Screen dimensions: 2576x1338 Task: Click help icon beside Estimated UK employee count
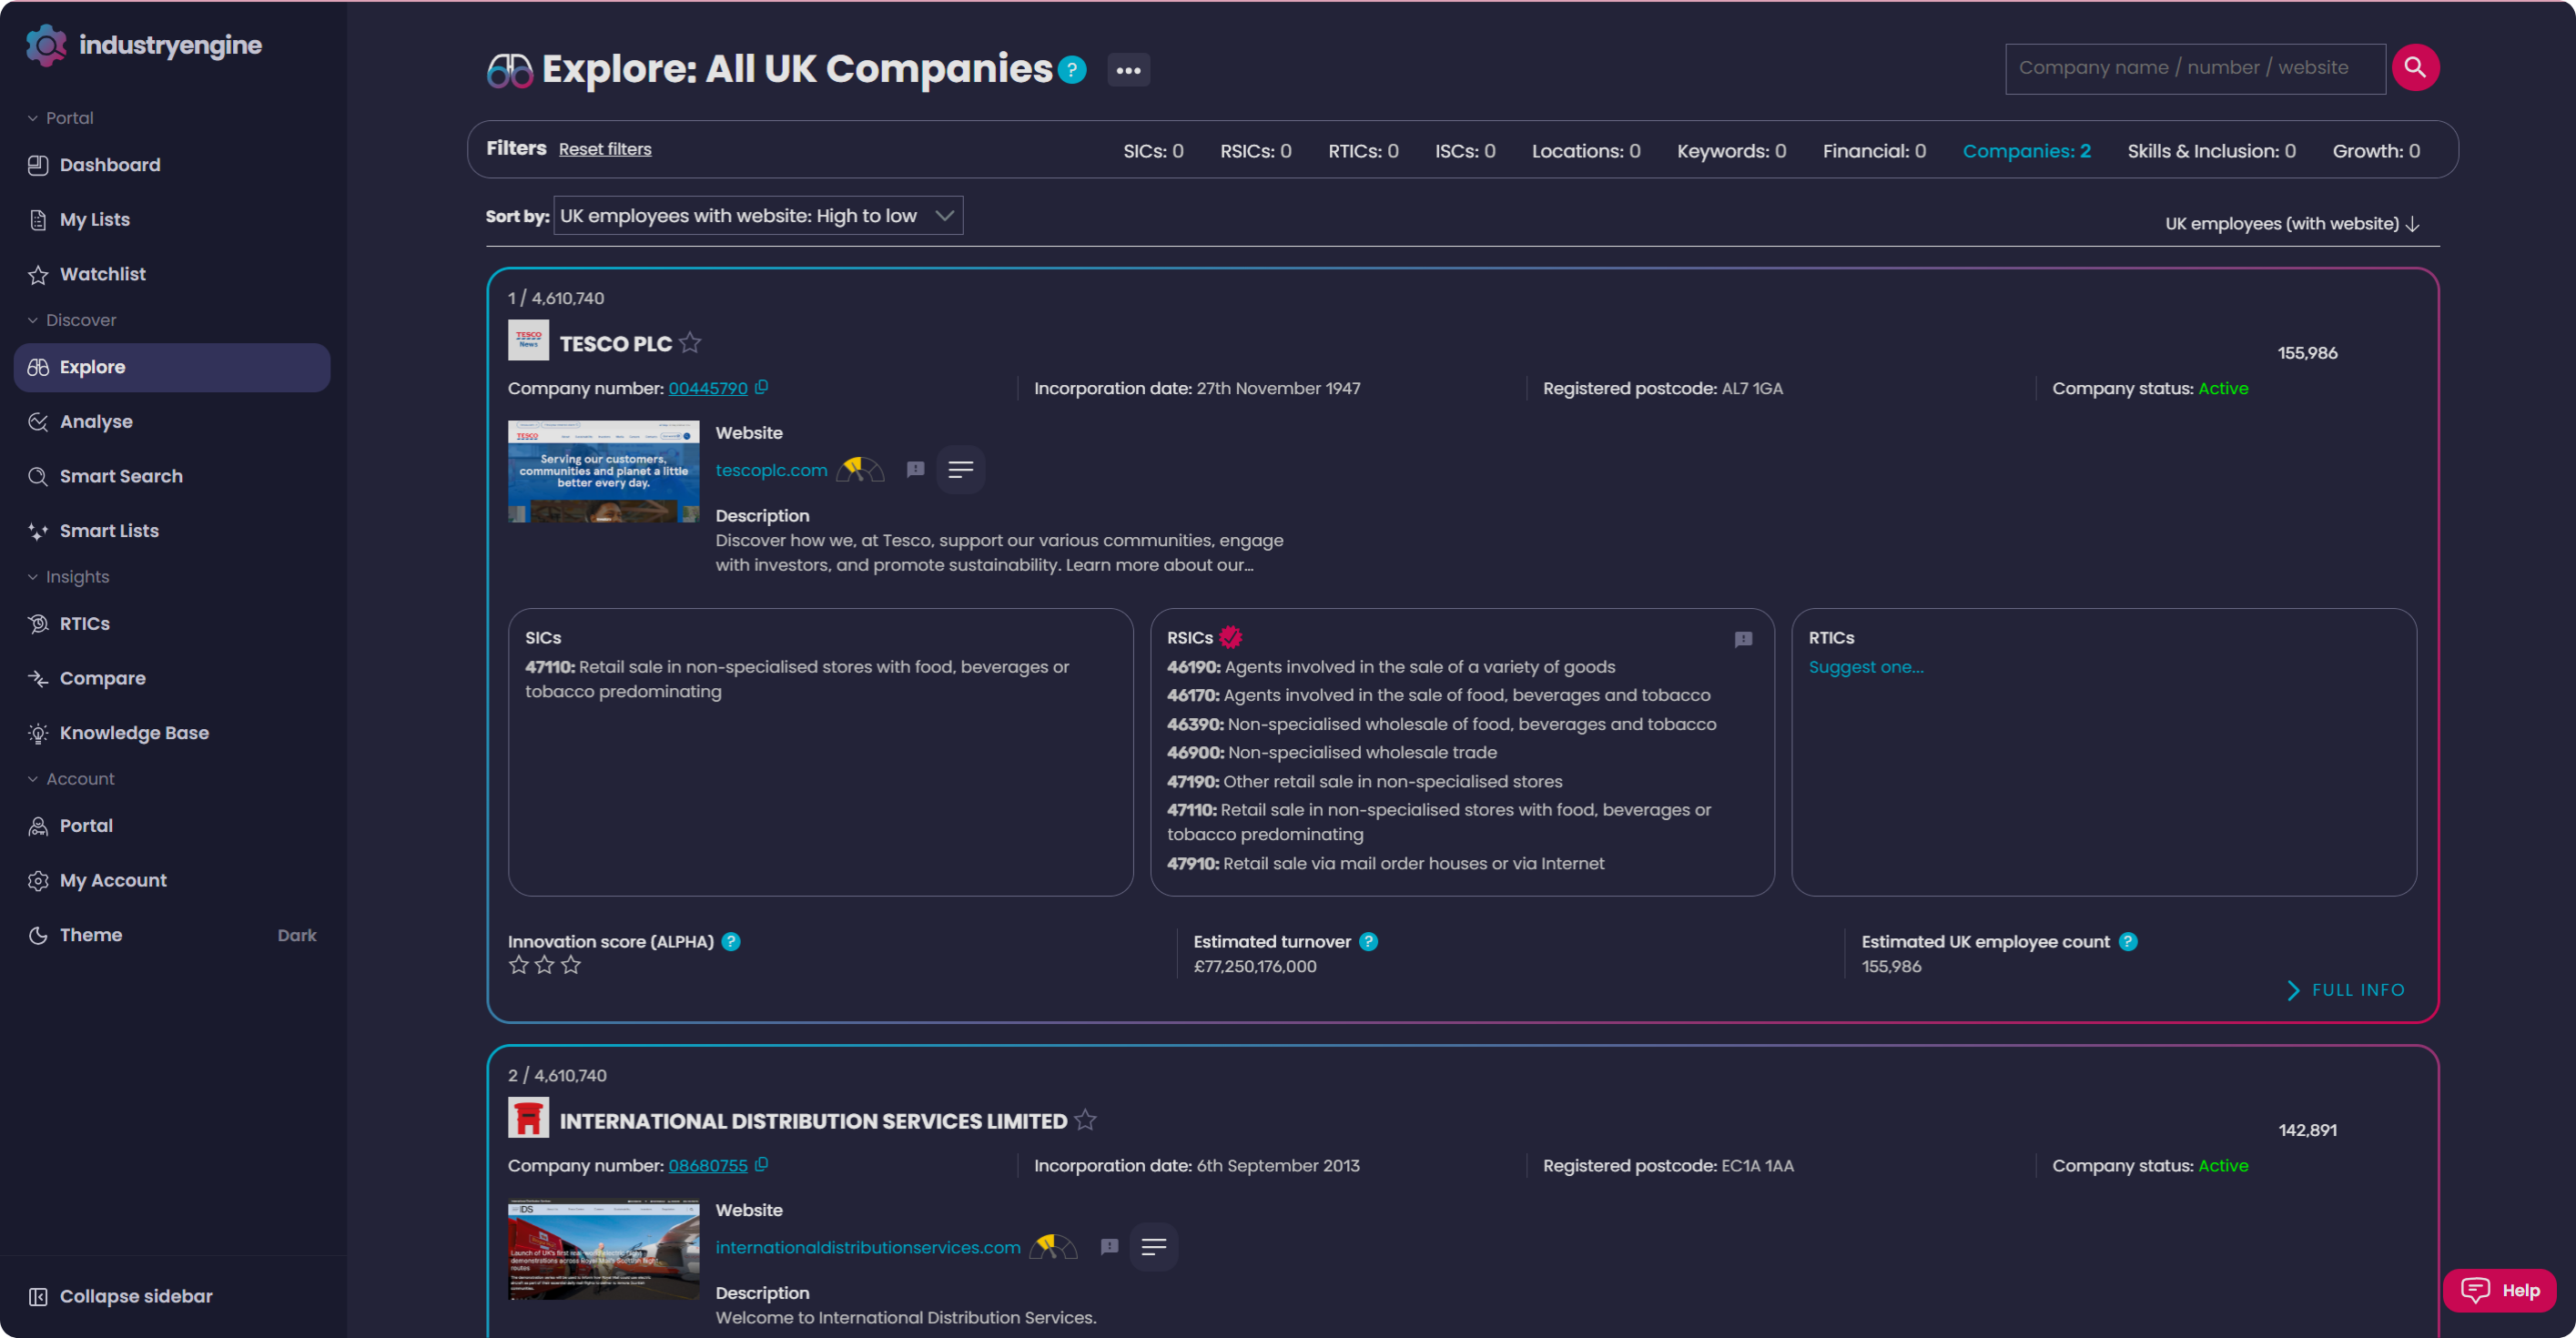(2128, 941)
